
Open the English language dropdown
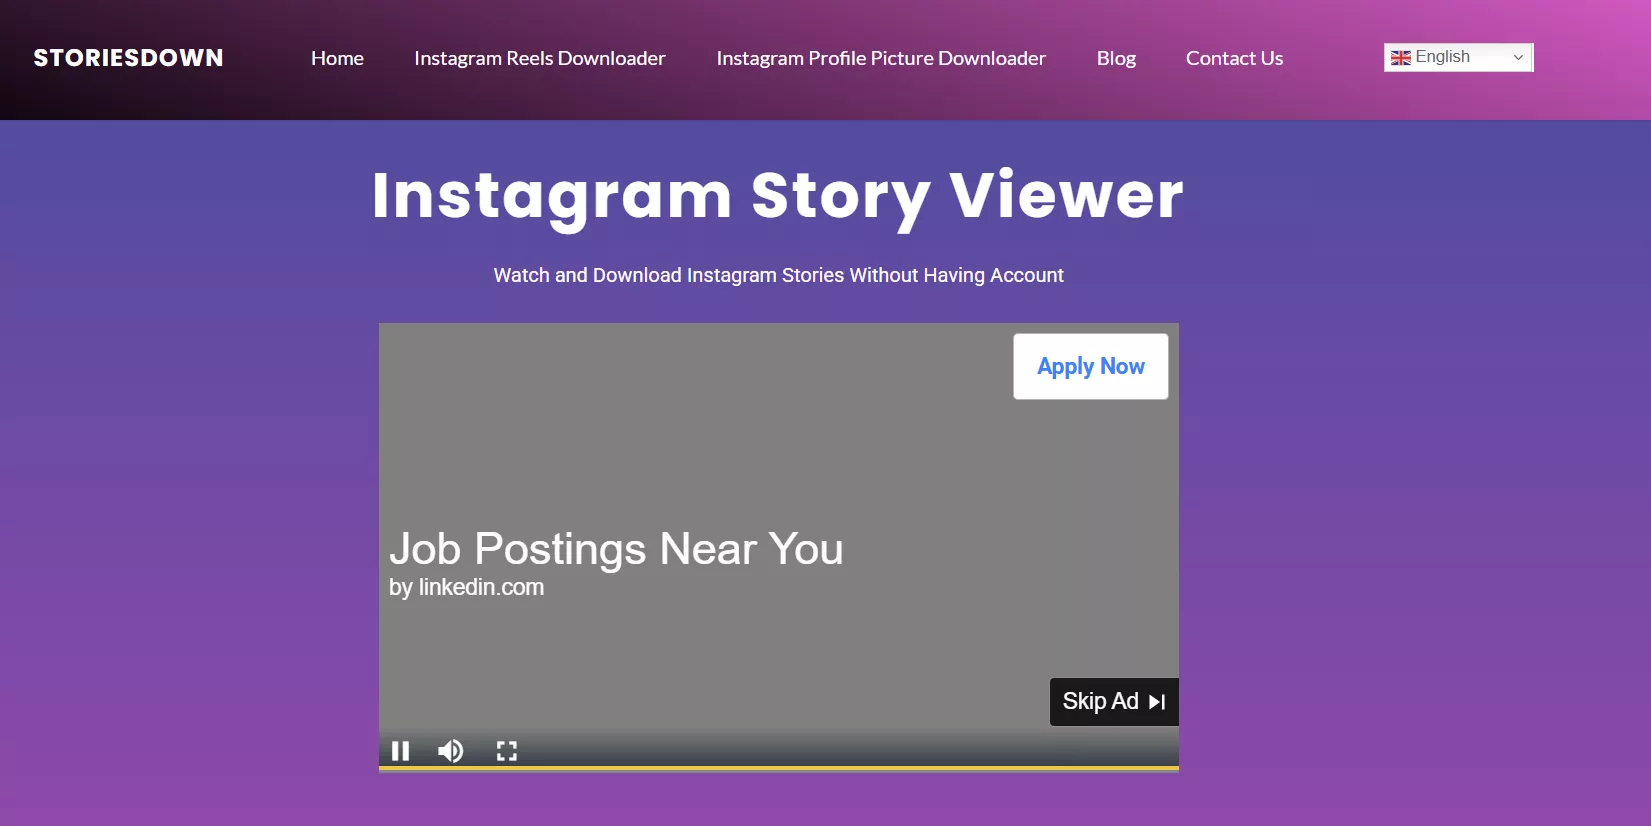(x=1458, y=57)
